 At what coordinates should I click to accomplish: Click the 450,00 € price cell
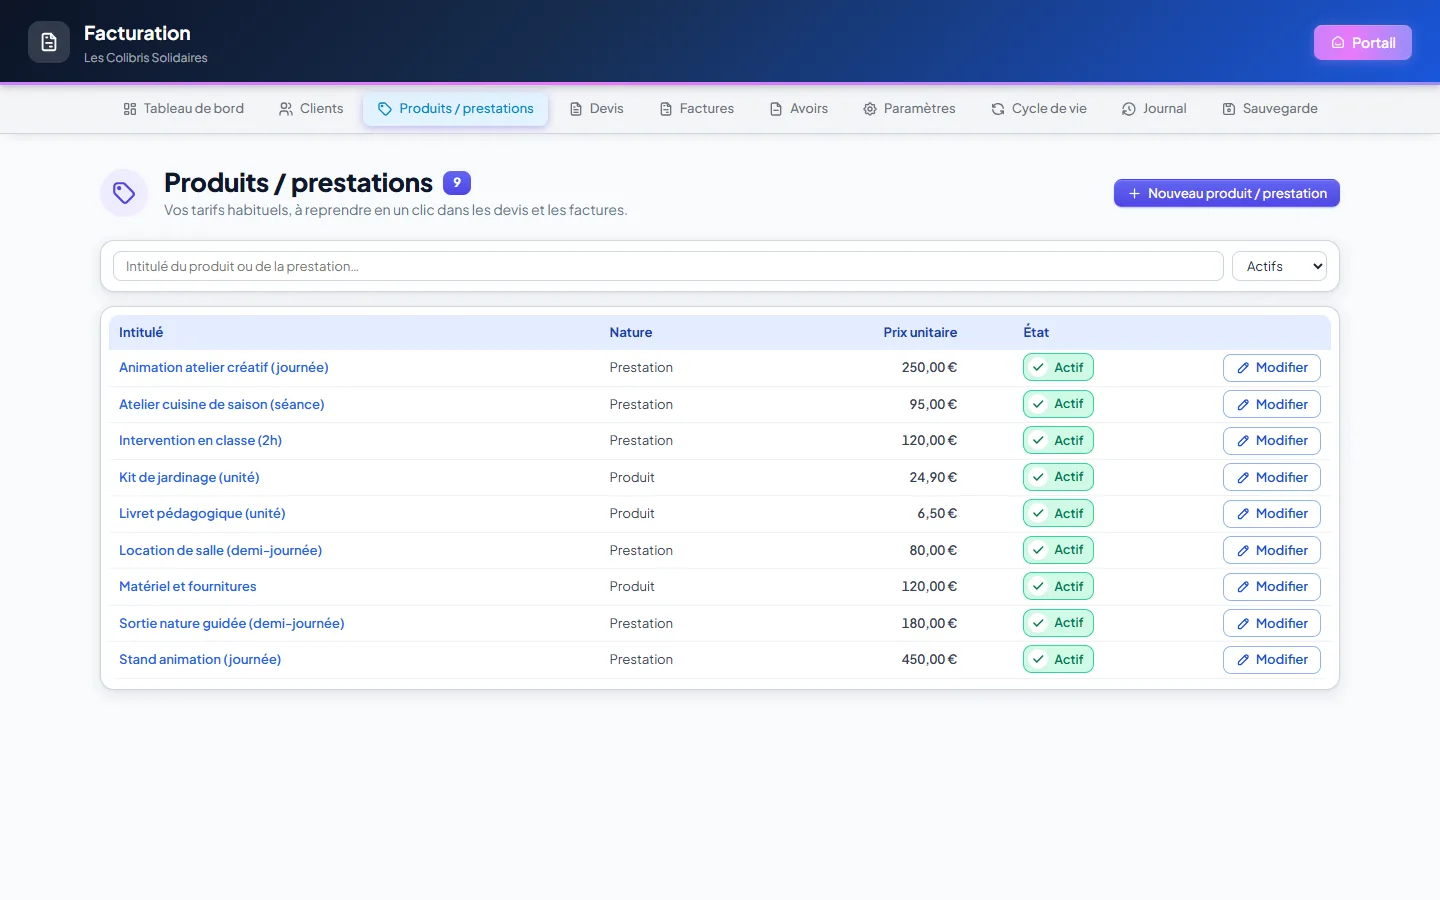tap(929, 660)
